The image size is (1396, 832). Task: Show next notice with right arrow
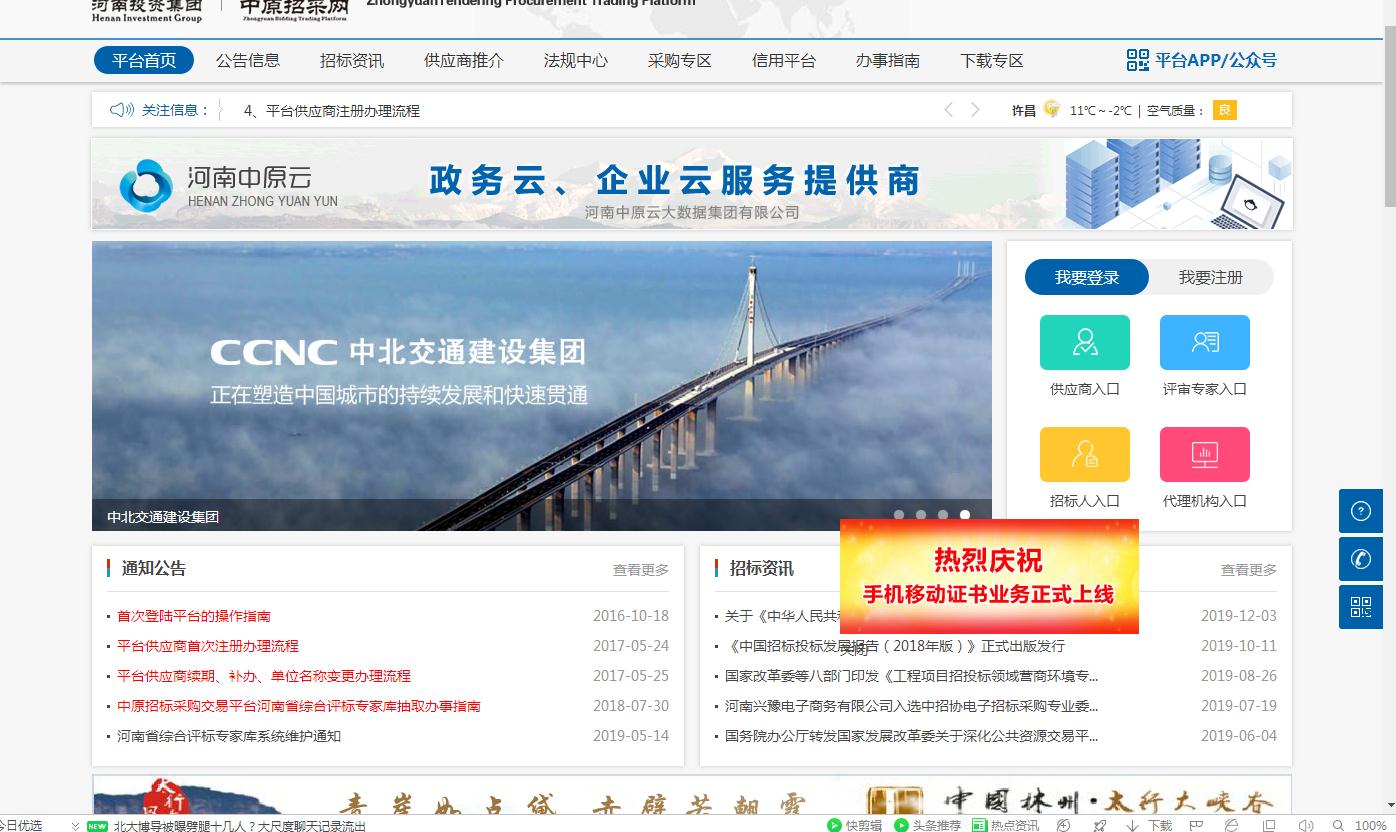pyautogui.click(x=975, y=110)
